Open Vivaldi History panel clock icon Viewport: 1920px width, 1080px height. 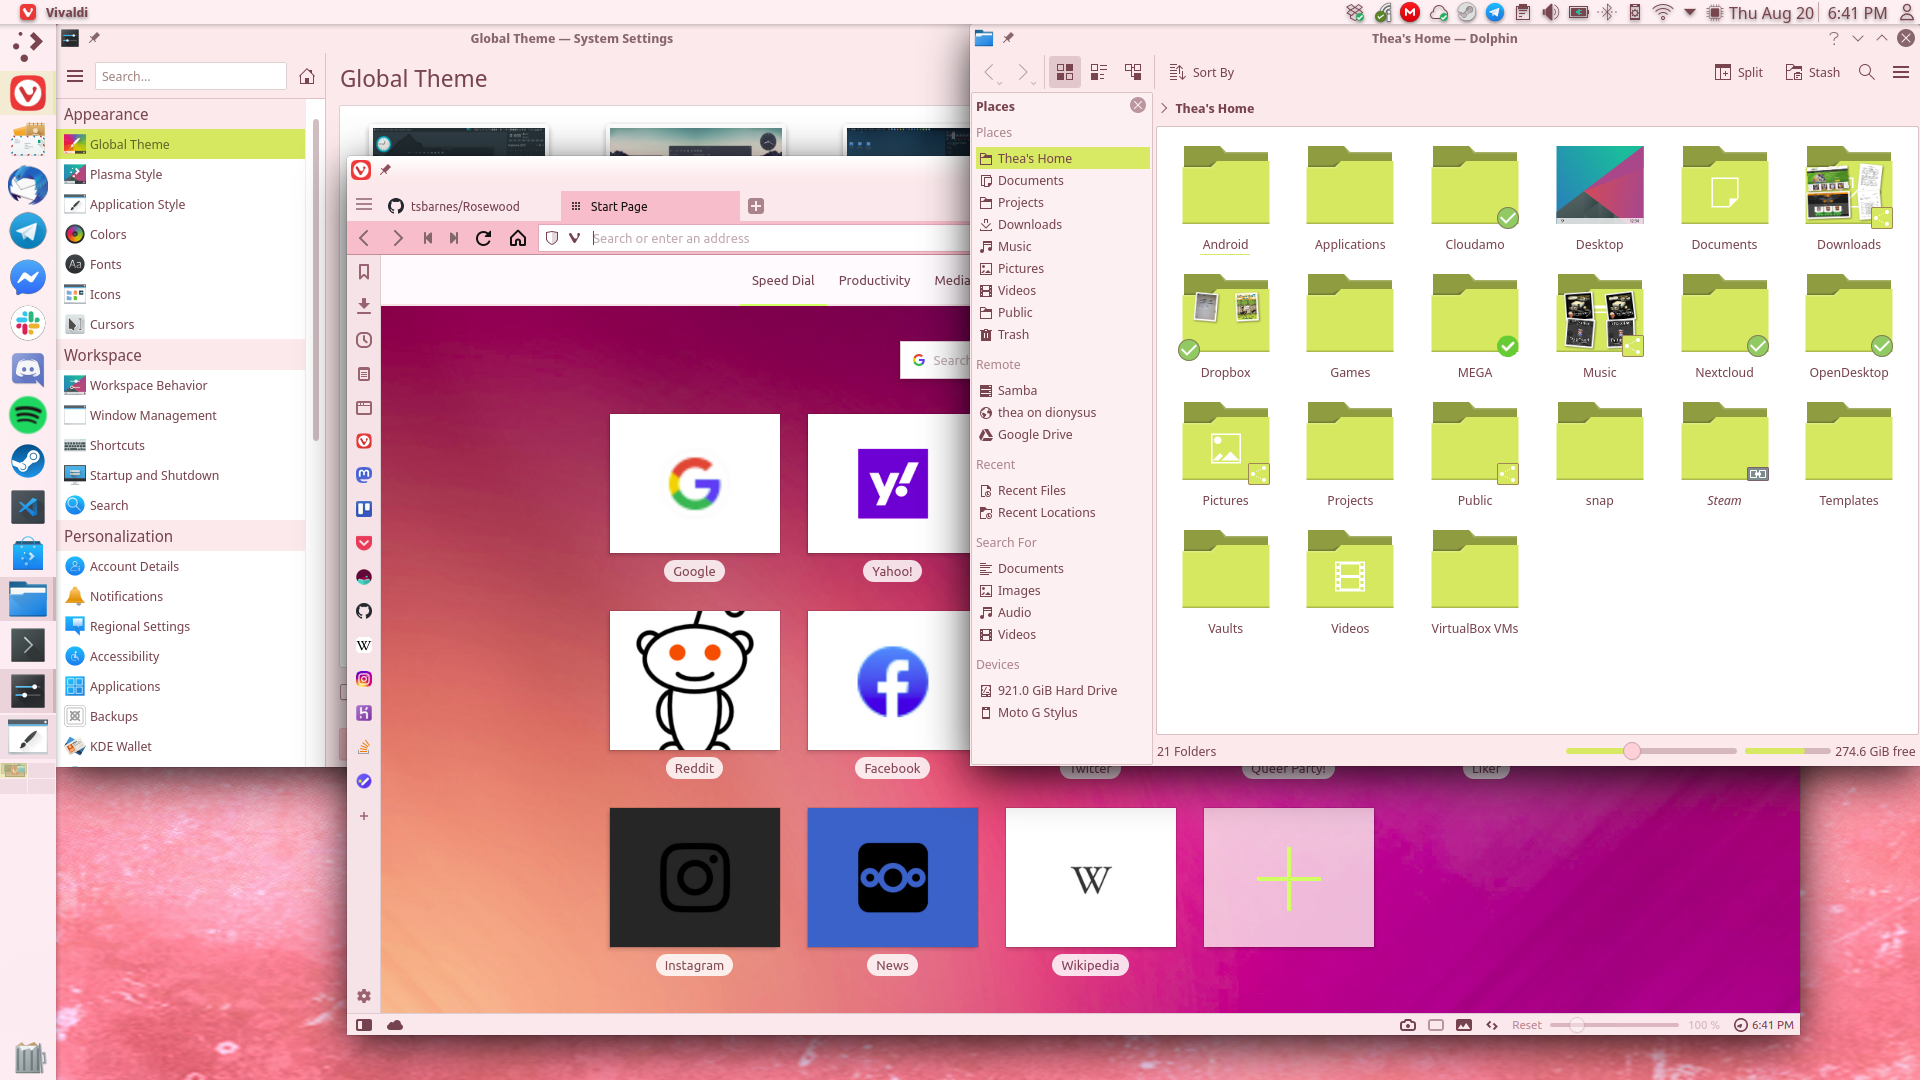click(x=364, y=340)
